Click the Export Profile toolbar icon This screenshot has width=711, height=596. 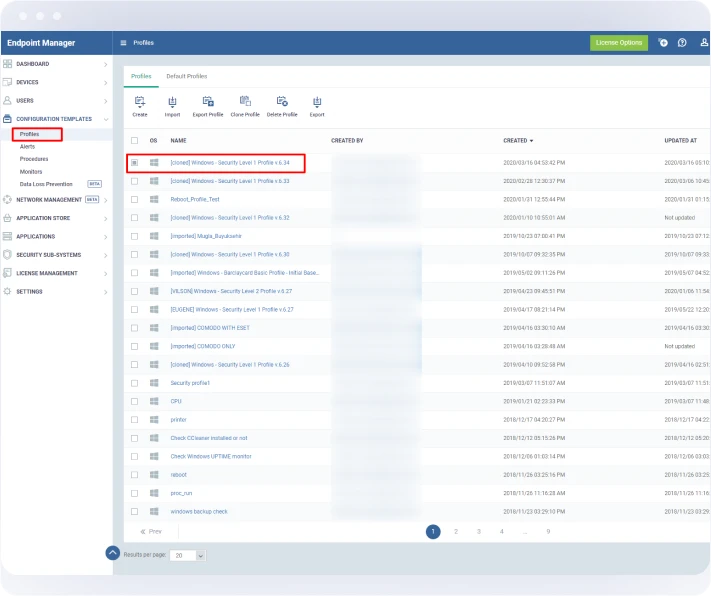click(x=208, y=102)
